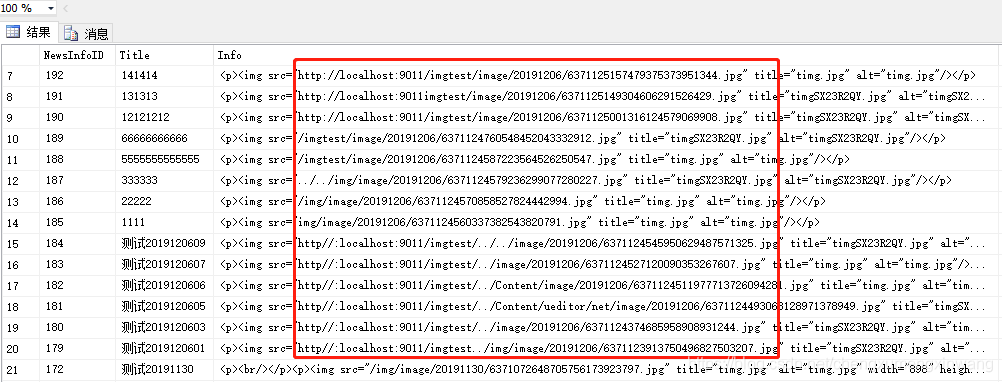The image size is (1002, 382).
Task: Select the Info column header
Action: [x=607, y=56]
